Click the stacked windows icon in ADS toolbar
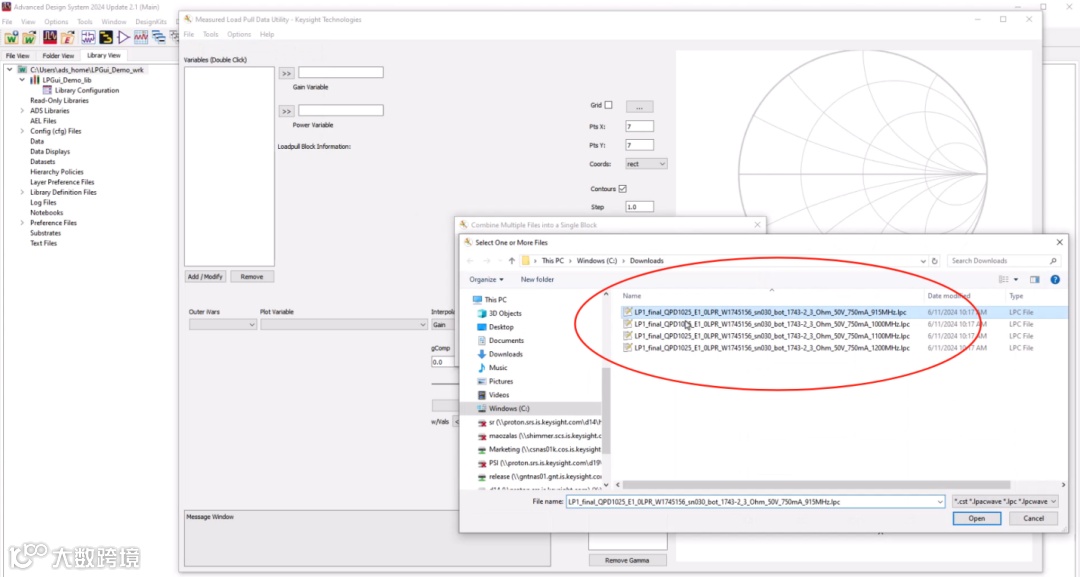Screen dimensions: 1080x577 point(158,36)
